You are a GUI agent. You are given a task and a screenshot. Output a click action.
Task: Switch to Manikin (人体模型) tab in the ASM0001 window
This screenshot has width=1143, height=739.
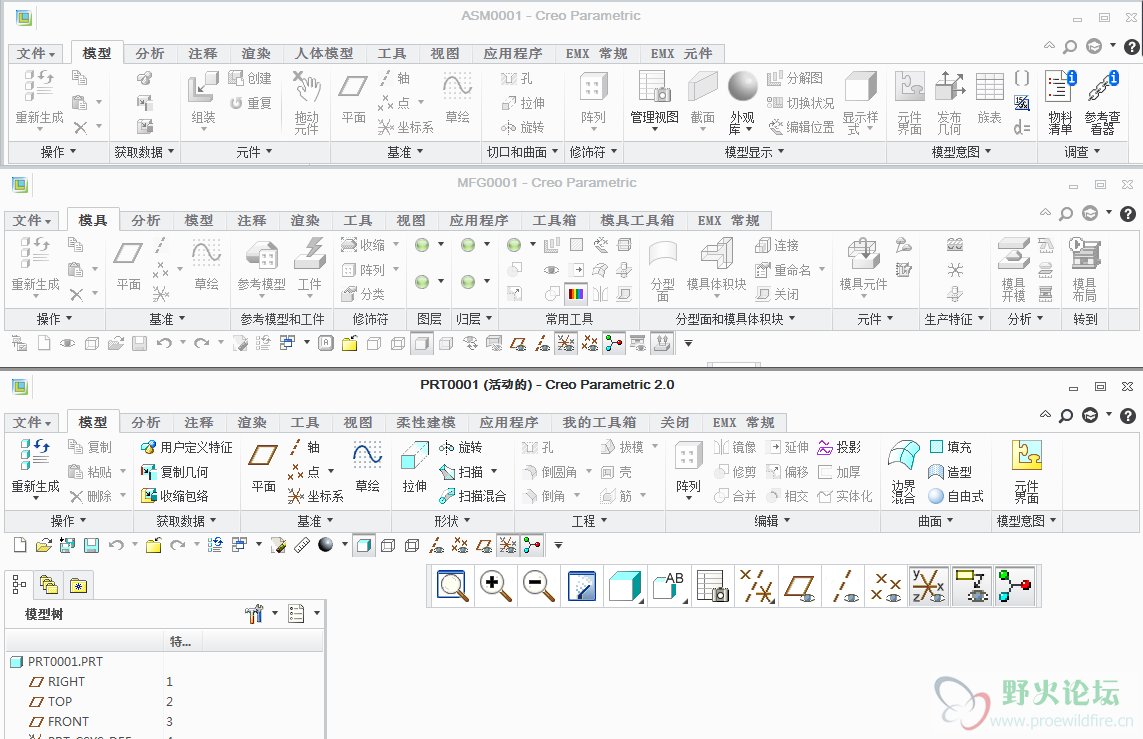tap(324, 54)
